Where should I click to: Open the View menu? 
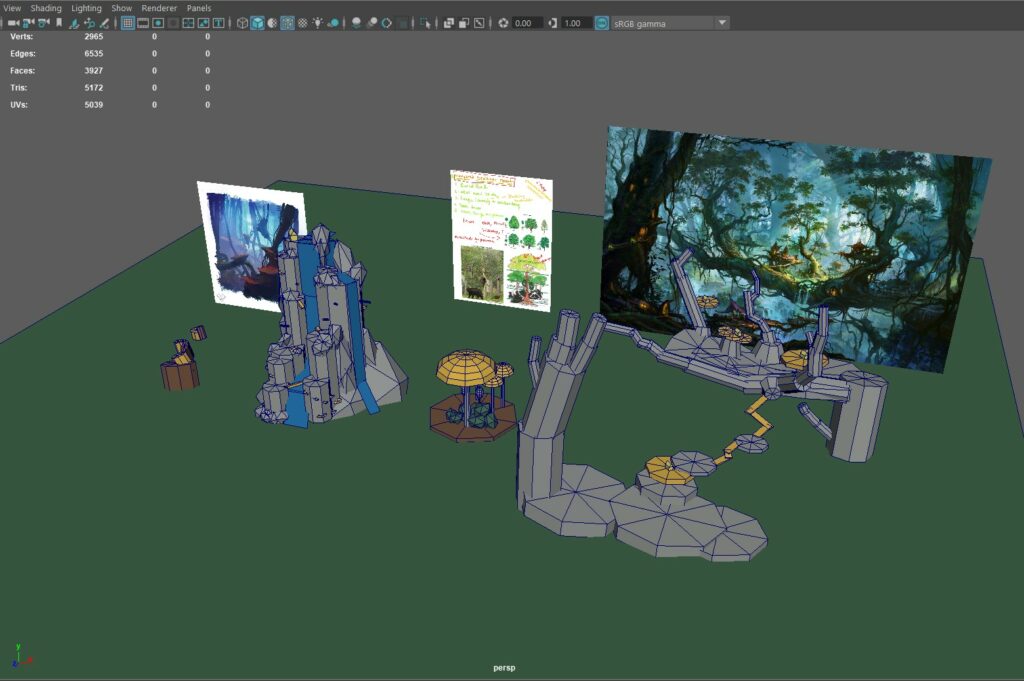coord(12,8)
